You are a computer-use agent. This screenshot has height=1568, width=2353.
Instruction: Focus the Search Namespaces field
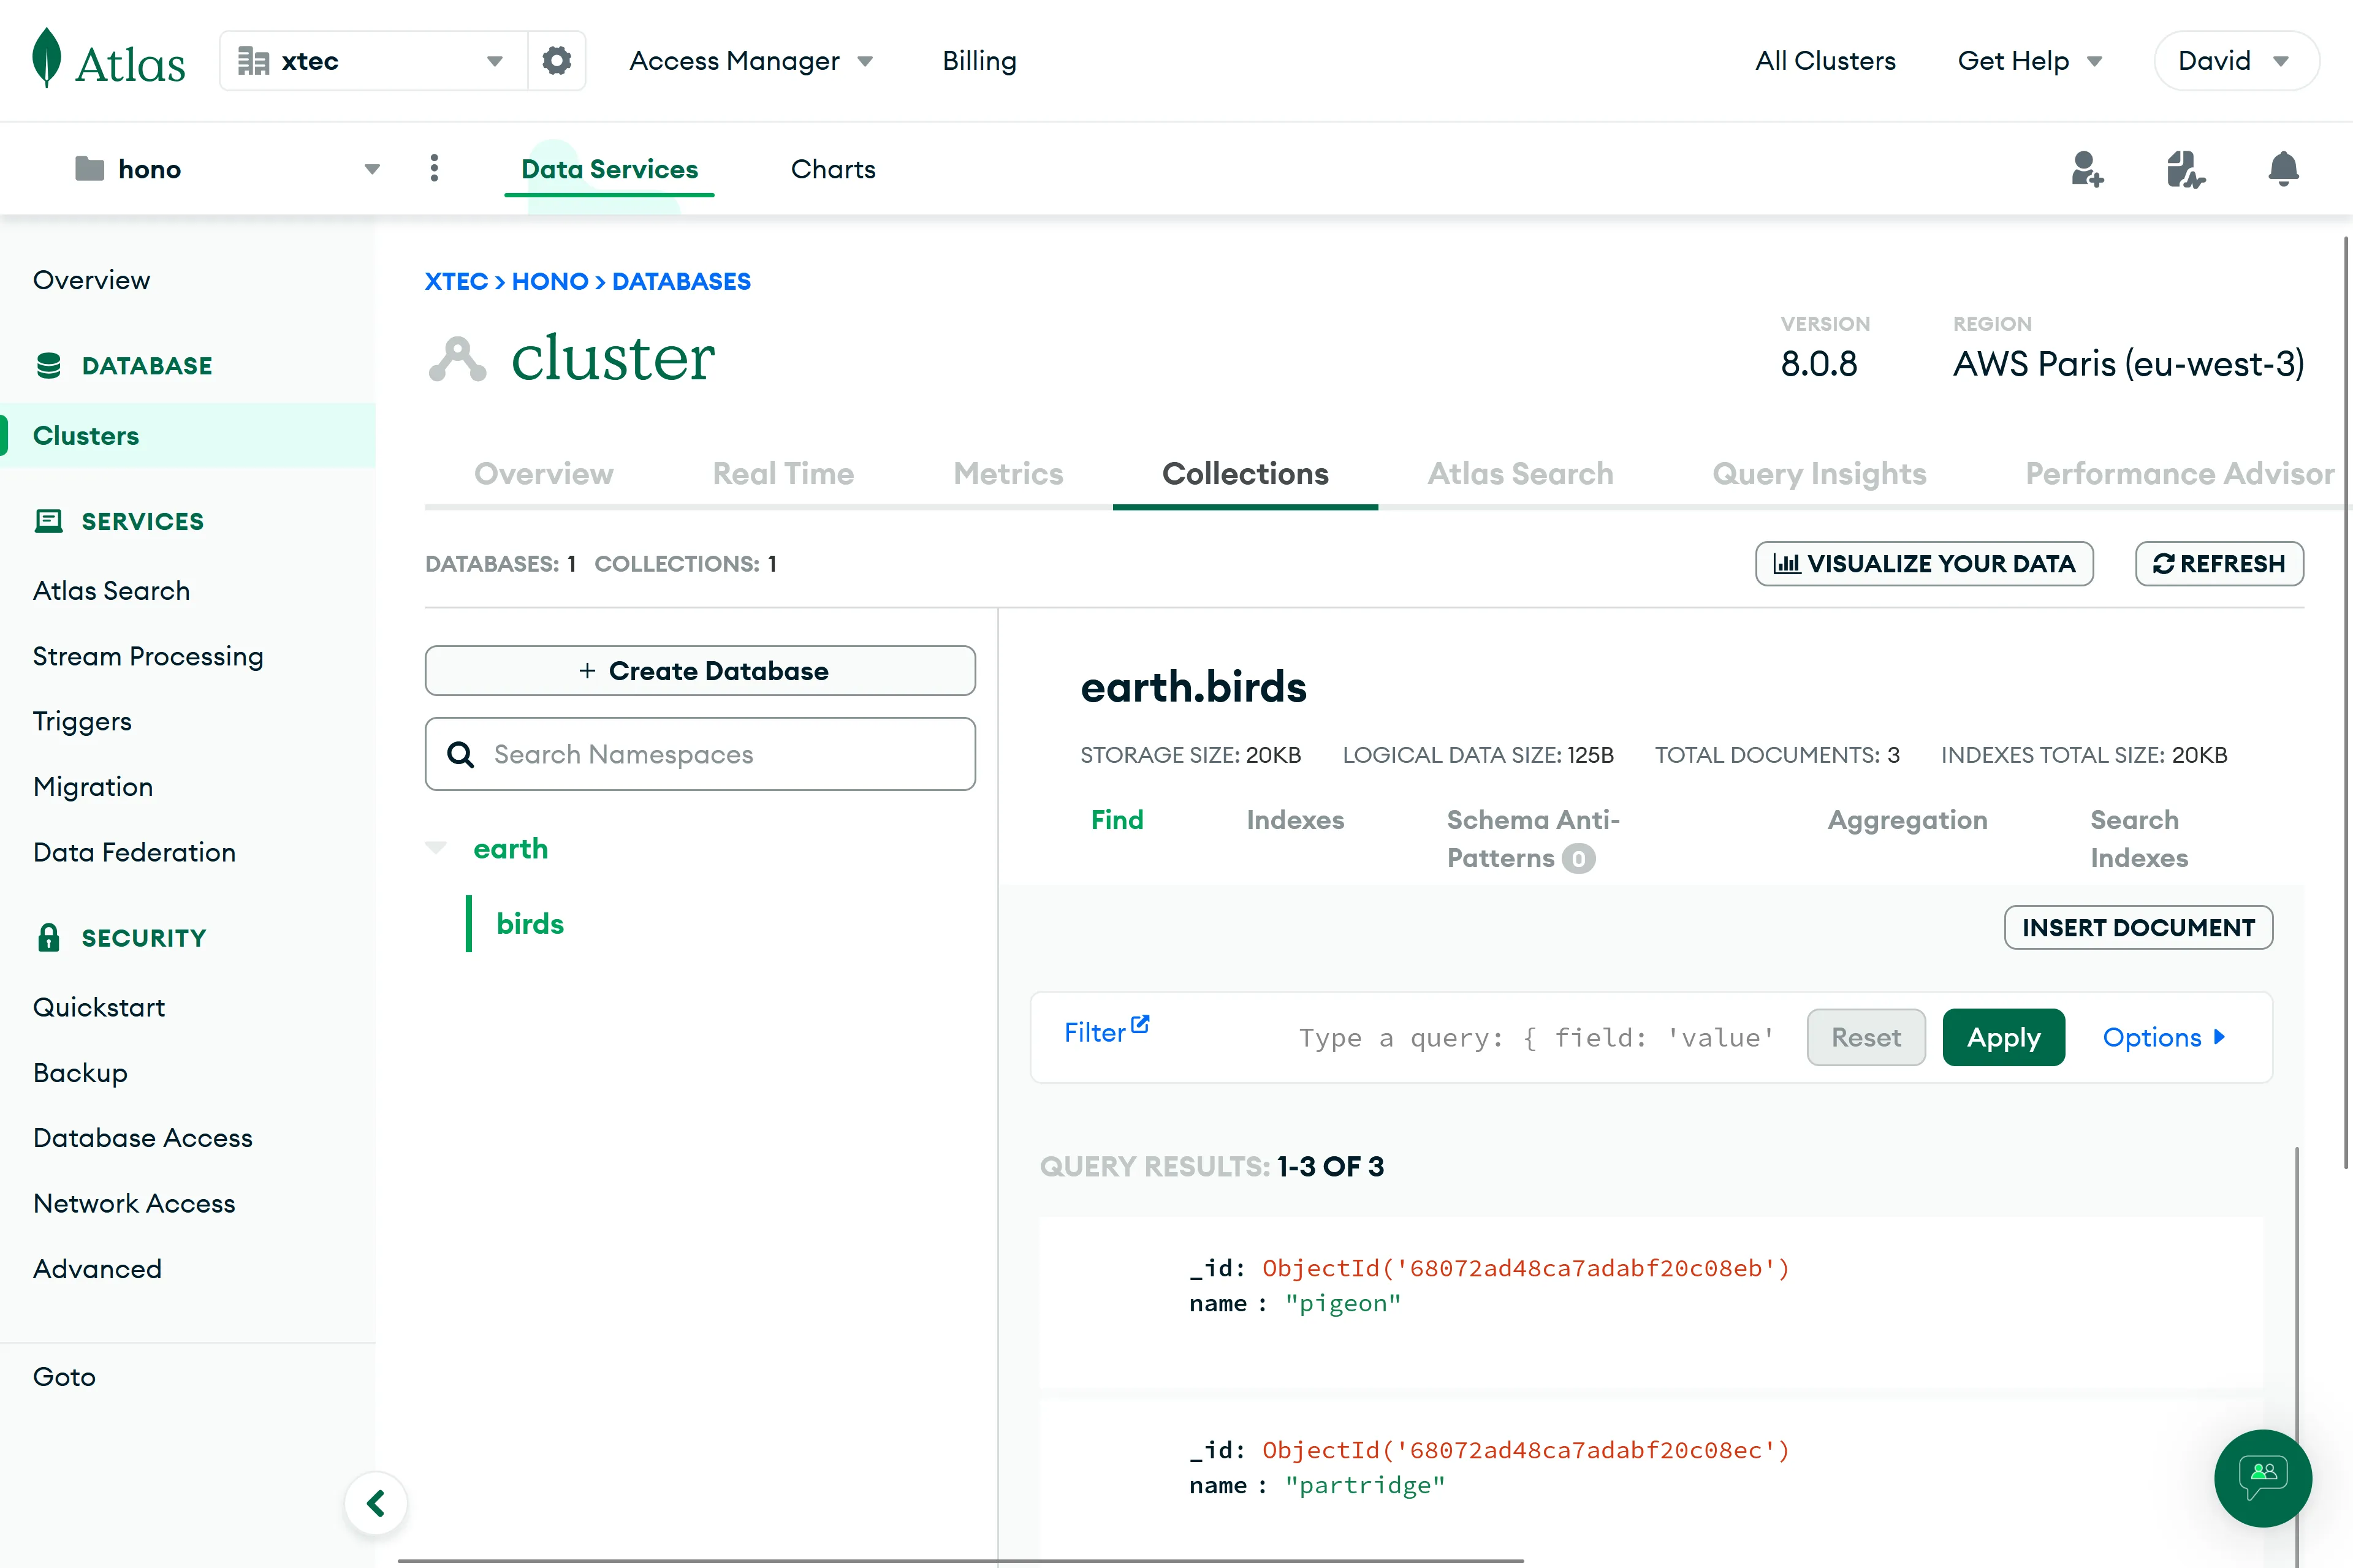click(x=700, y=754)
